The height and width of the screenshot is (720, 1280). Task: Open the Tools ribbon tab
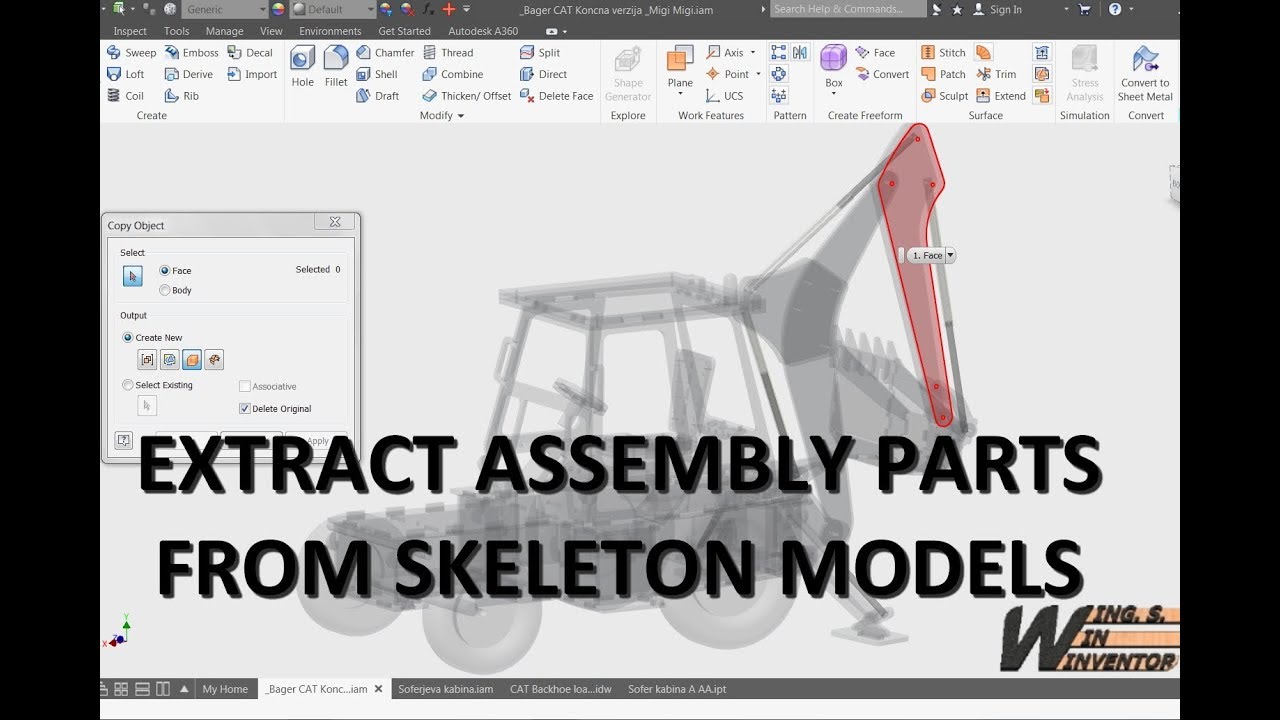point(177,31)
